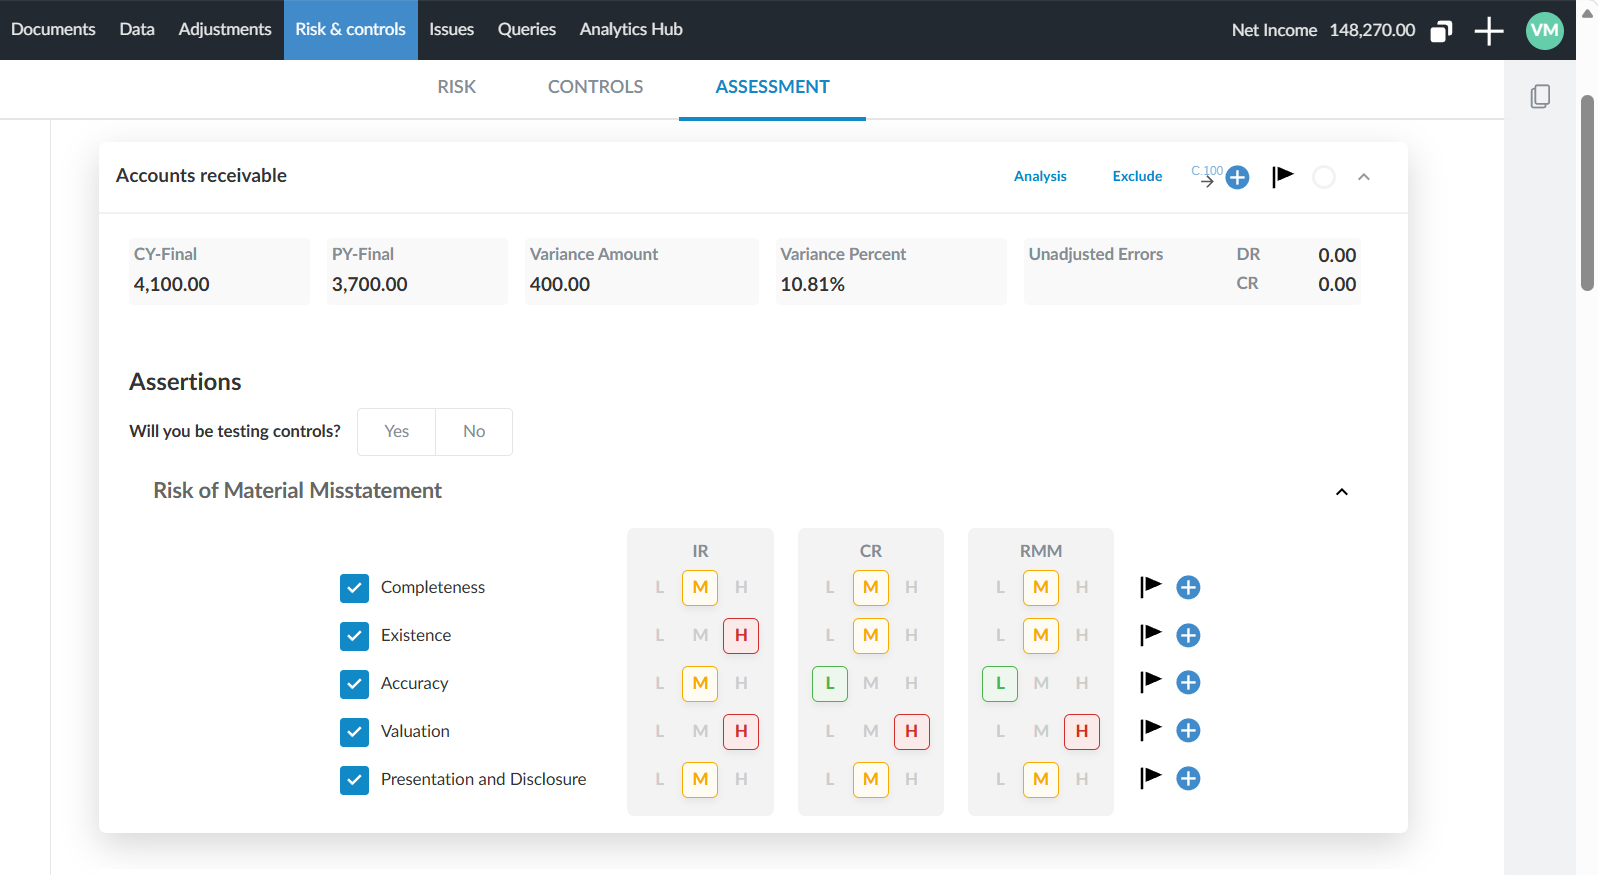Click plus icon on Presentation and Disclosure row
1598x875 pixels.
tap(1188, 778)
